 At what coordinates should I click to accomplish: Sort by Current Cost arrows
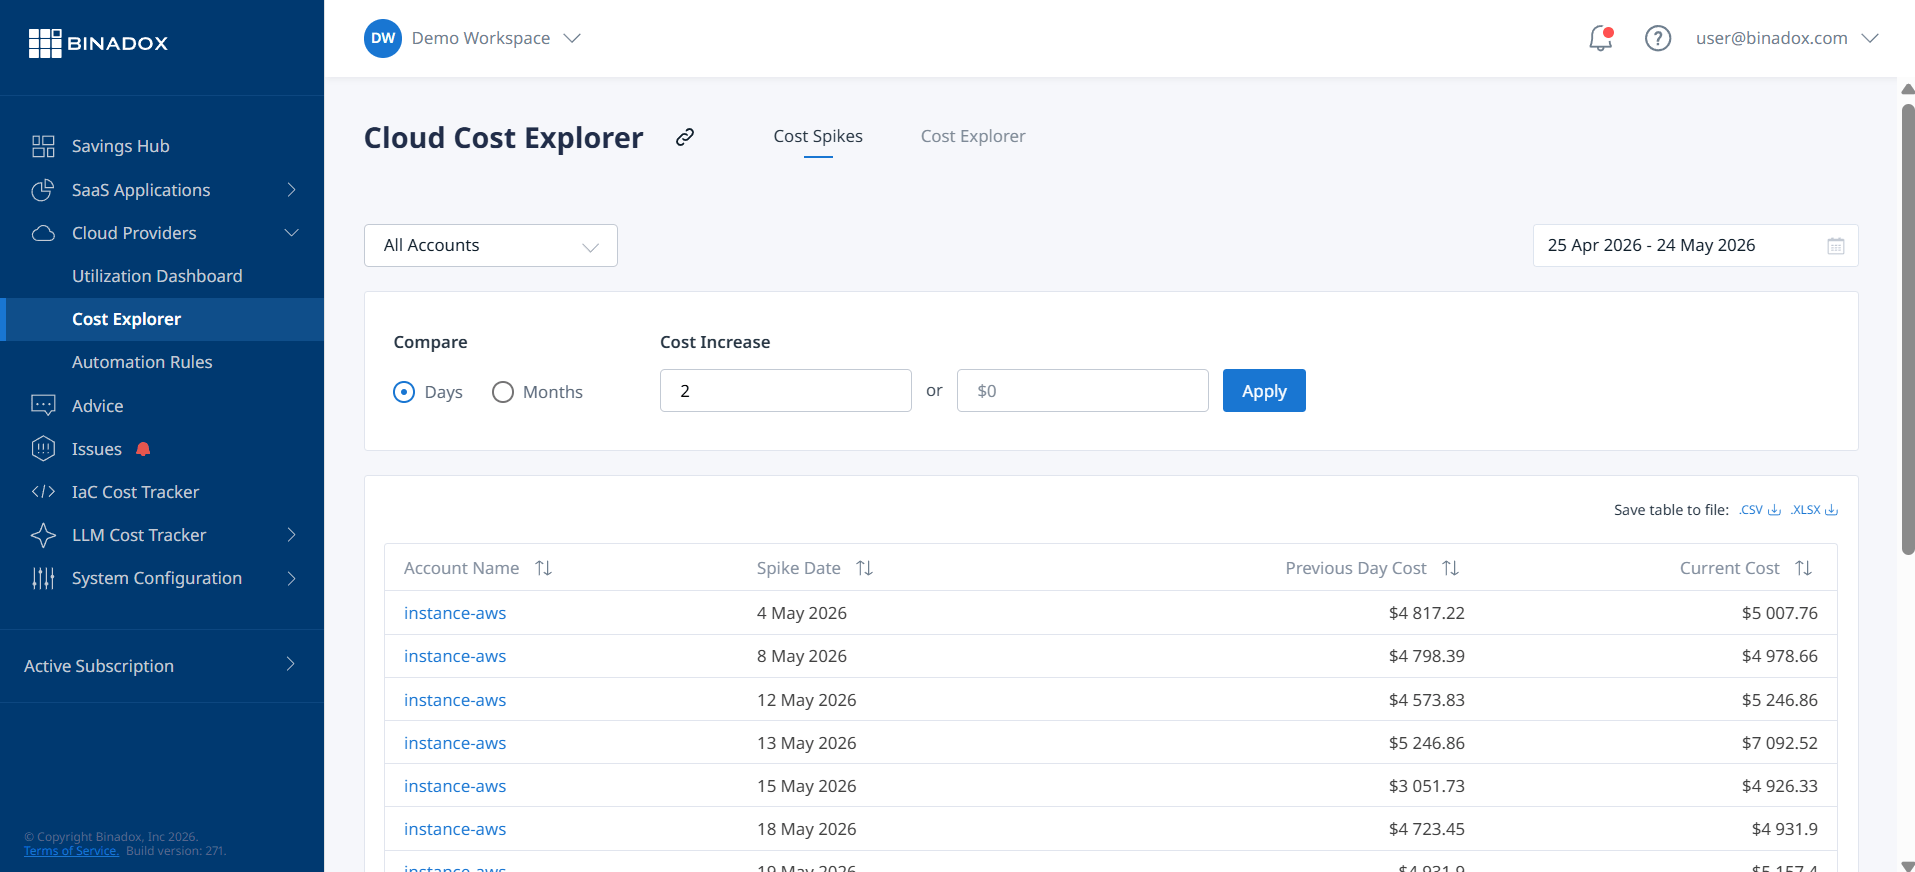pos(1804,568)
